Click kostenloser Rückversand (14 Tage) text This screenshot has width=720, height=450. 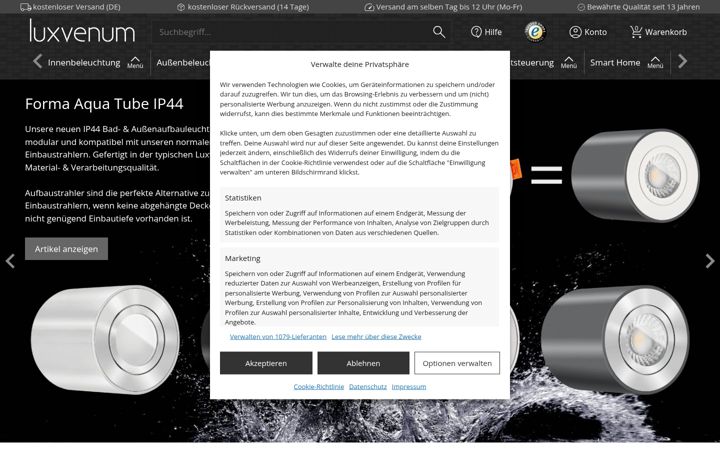[x=248, y=7]
